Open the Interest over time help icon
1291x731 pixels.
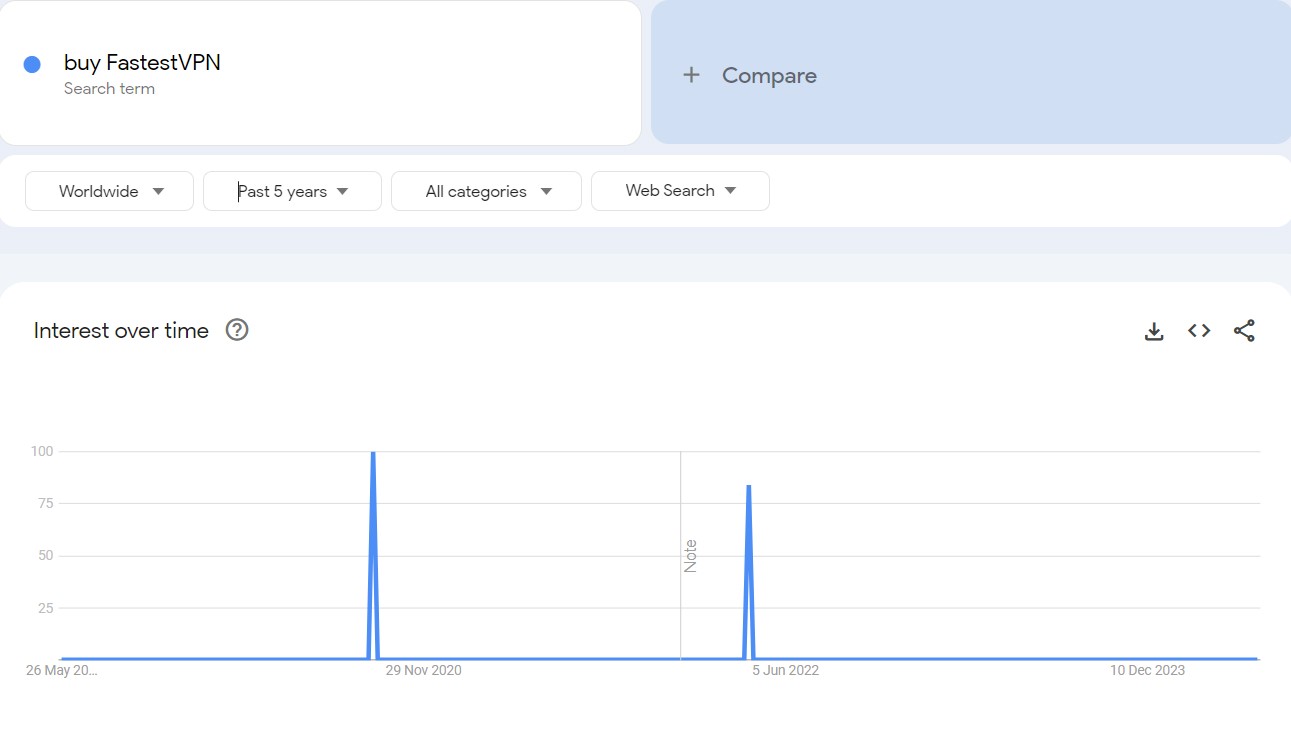click(x=237, y=330)
